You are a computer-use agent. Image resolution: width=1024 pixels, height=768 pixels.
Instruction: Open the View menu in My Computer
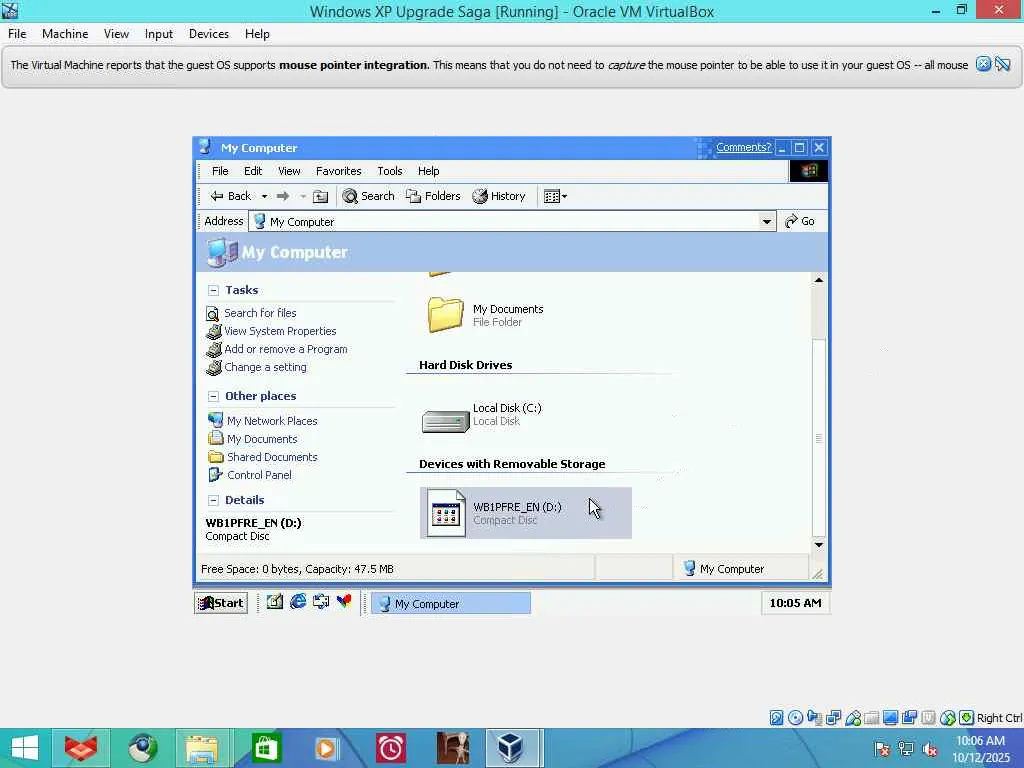289,171
